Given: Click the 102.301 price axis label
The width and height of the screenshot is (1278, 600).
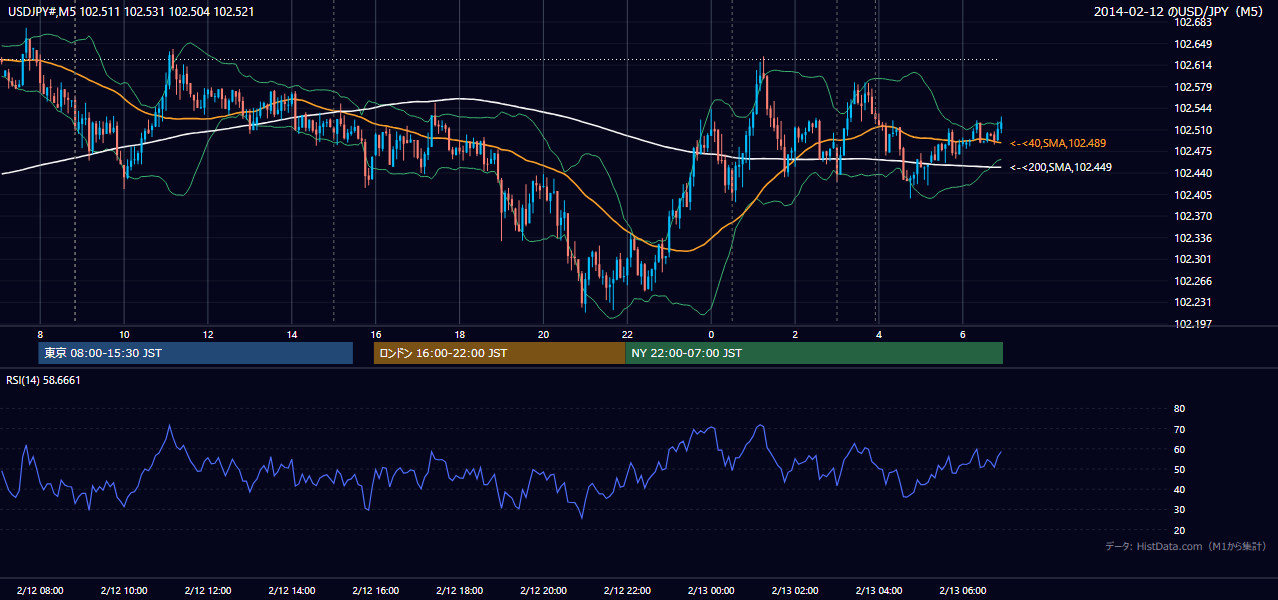Looking at the screenshot, I should (1193, 260).
